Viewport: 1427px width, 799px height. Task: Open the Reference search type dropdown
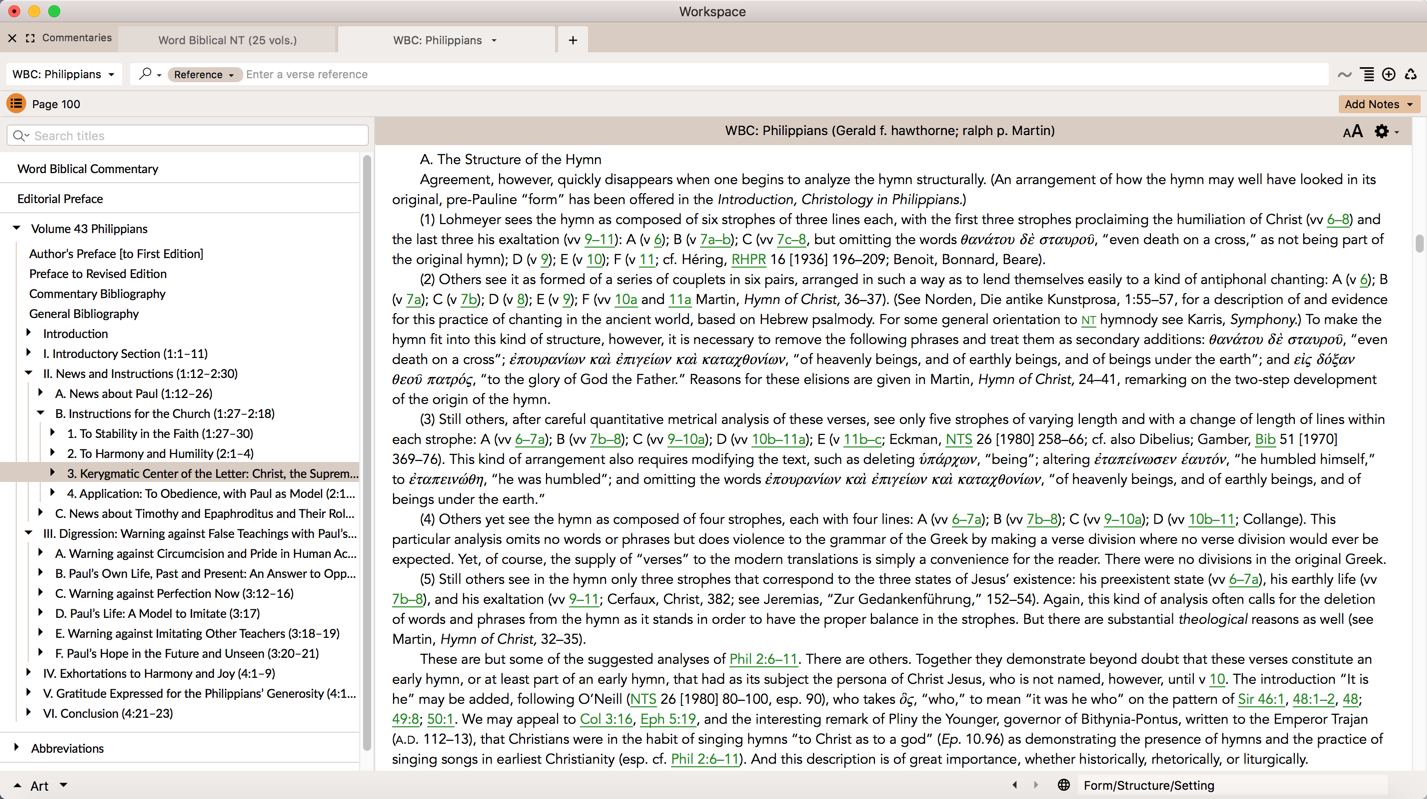click(x=203, y=74)
